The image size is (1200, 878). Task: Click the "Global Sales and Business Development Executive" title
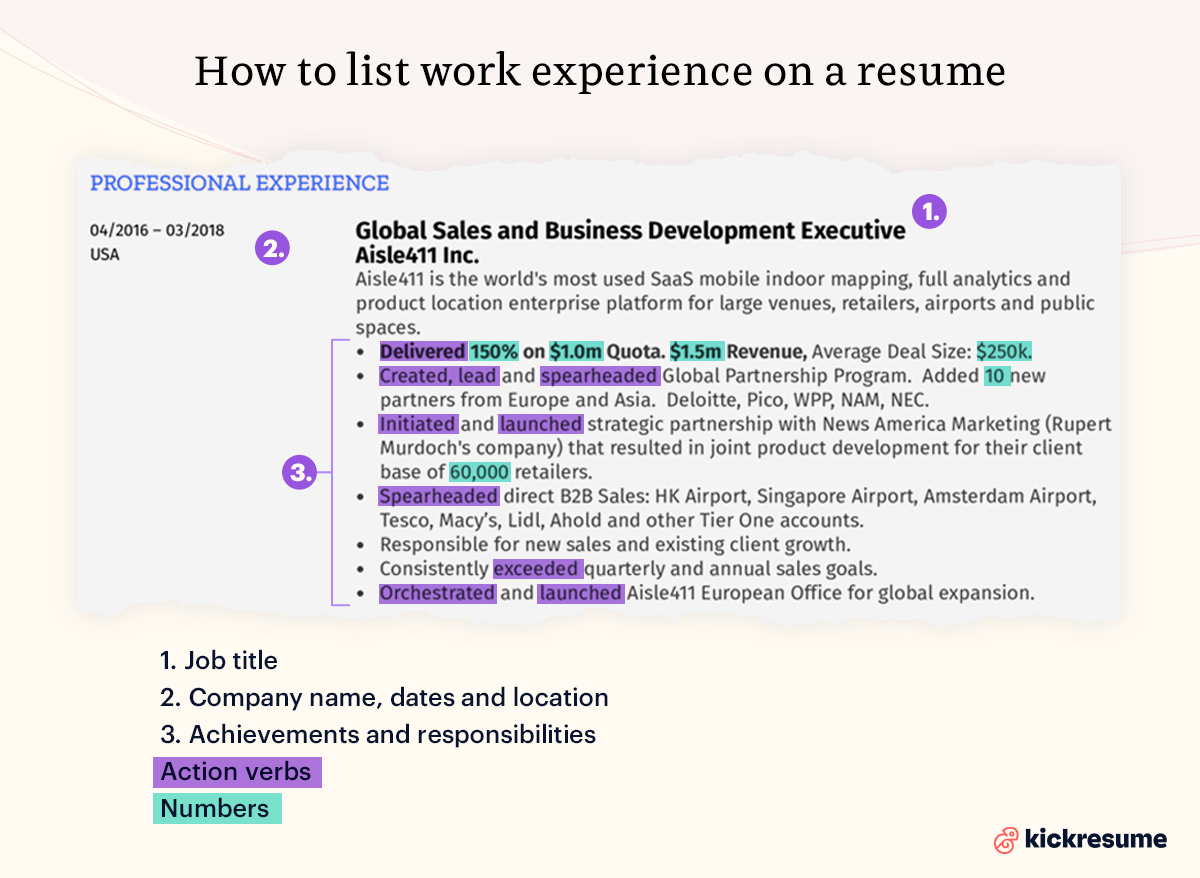click(x=630, y=231)
